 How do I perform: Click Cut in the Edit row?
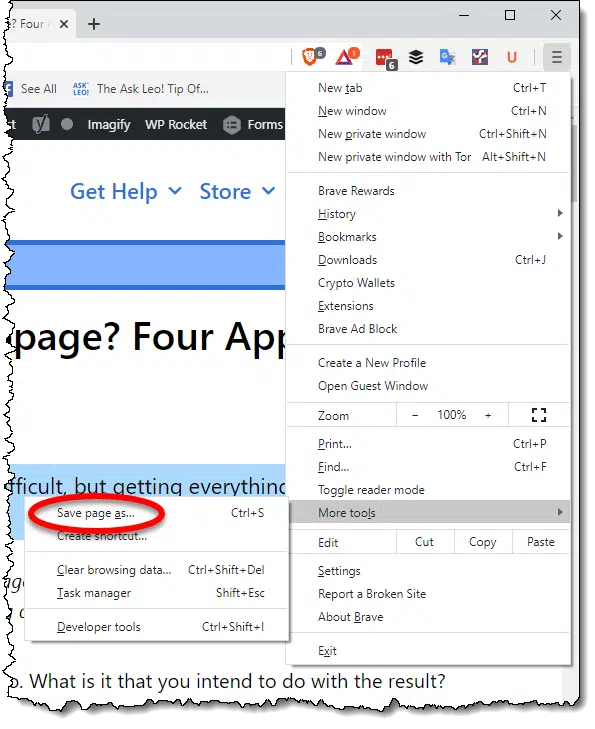(424, 542)
